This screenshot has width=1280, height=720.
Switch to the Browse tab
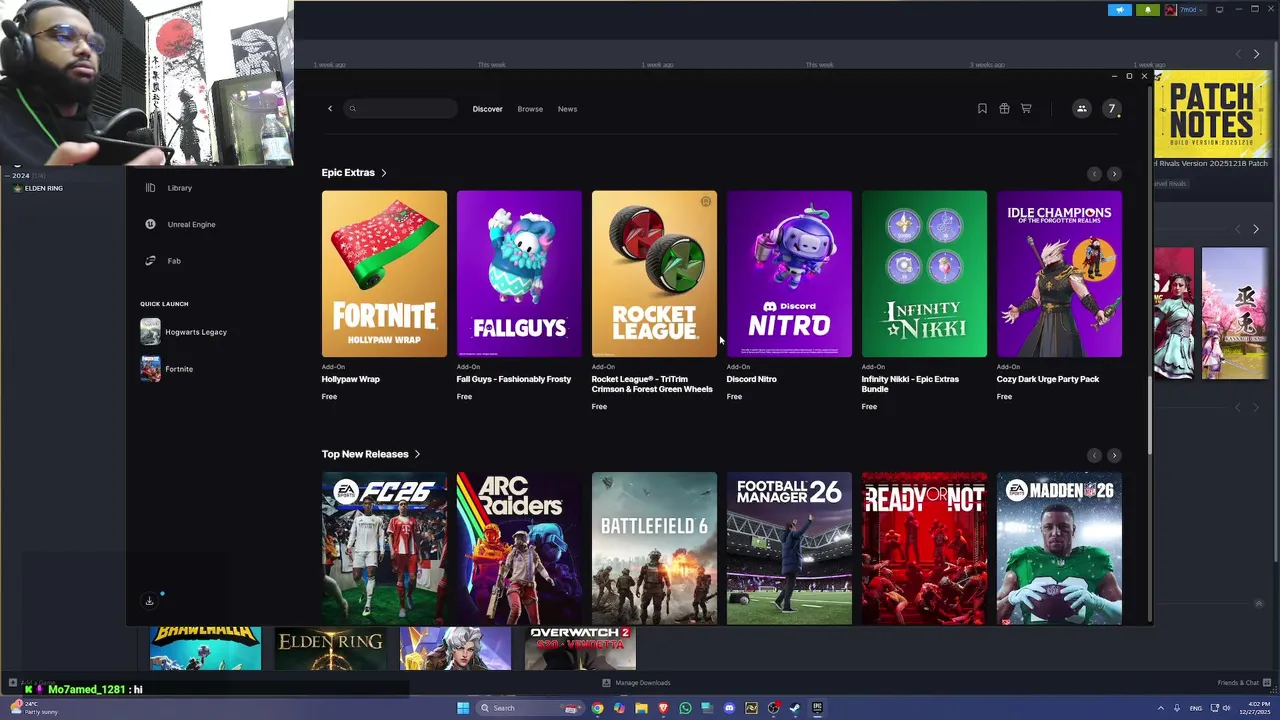530,109
